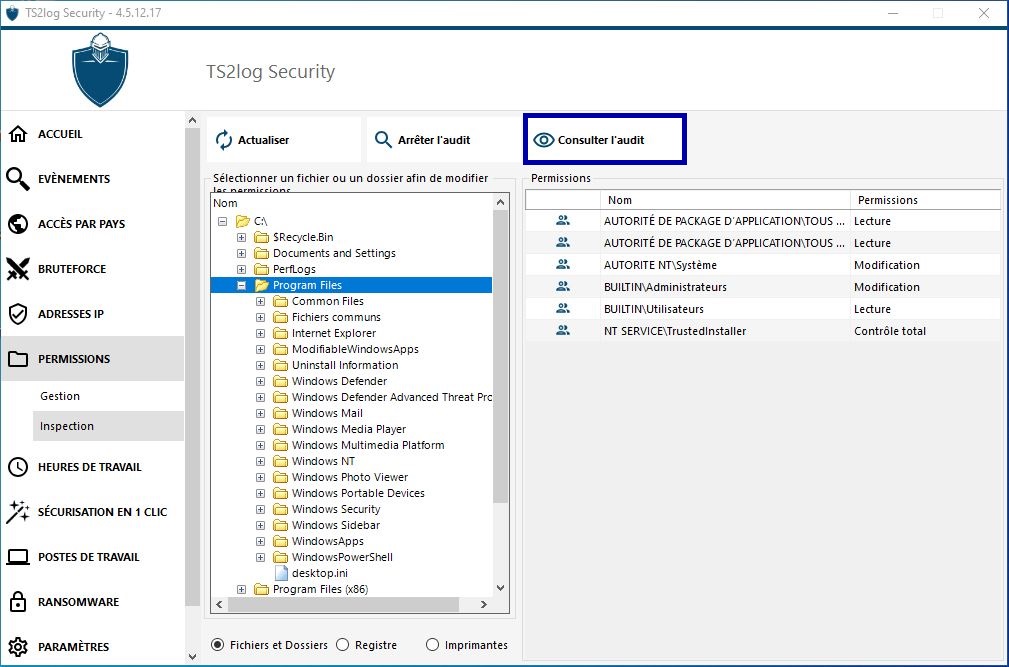Screen dimensions: 1009x667
Task: Click the Actualiser button
Action: pos(284,140)
